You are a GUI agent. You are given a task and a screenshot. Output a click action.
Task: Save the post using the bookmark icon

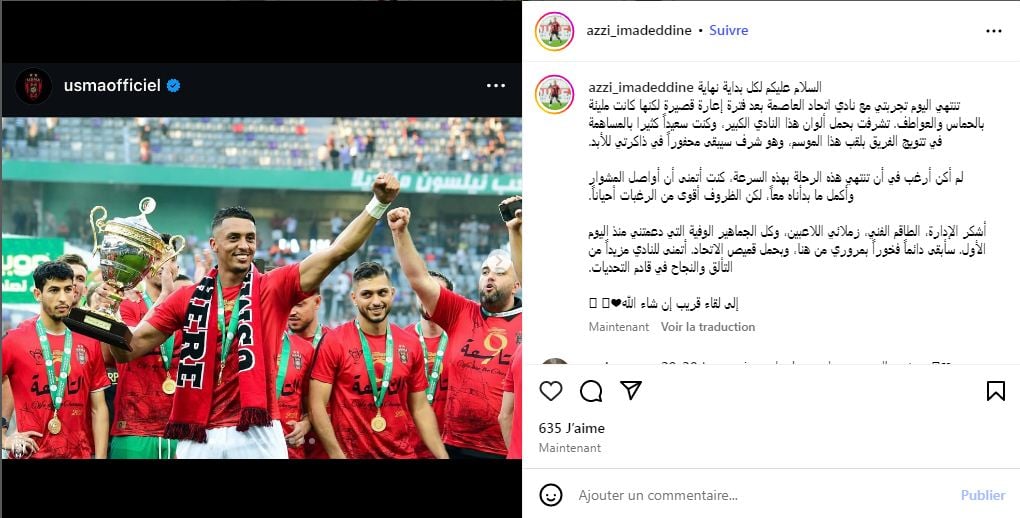click(x=995, y=390)
